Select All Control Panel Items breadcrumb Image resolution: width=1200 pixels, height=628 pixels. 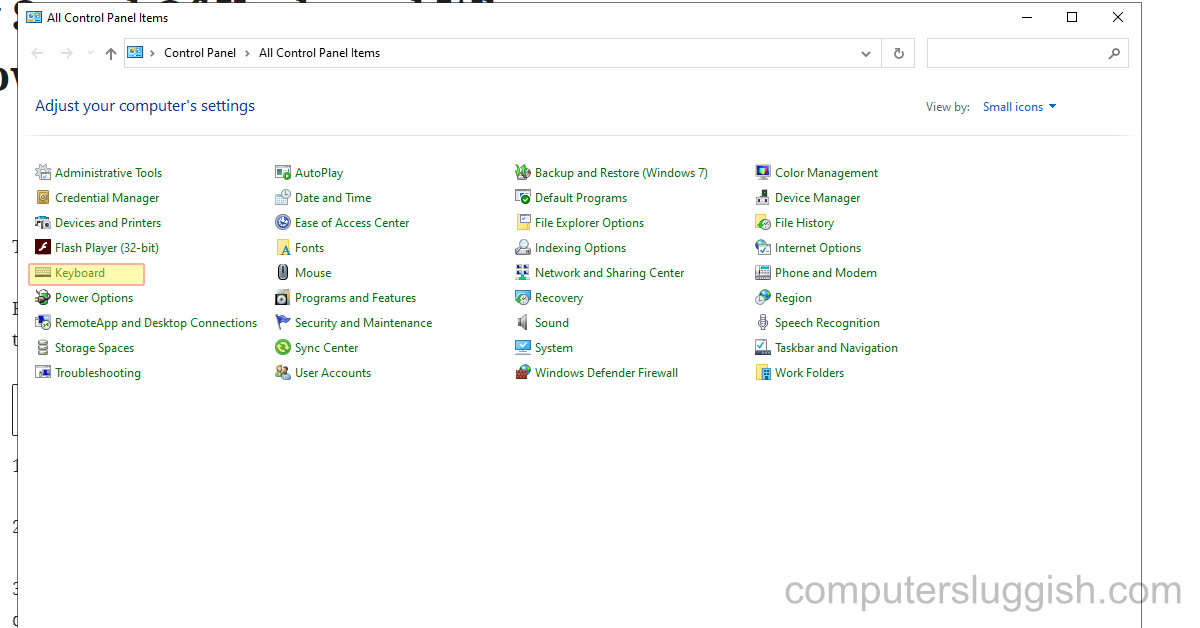[319, 53]
